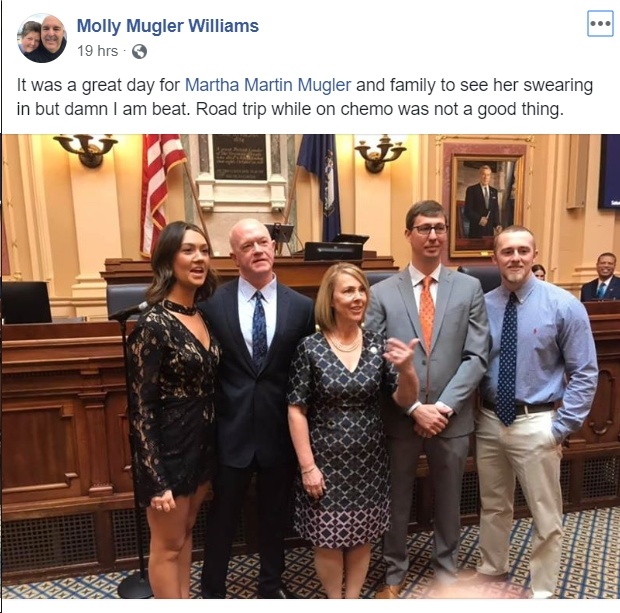Open Molly Mugler Williams profile name link
The width and height of the screenshot is (620, 613).
[168, 26]
